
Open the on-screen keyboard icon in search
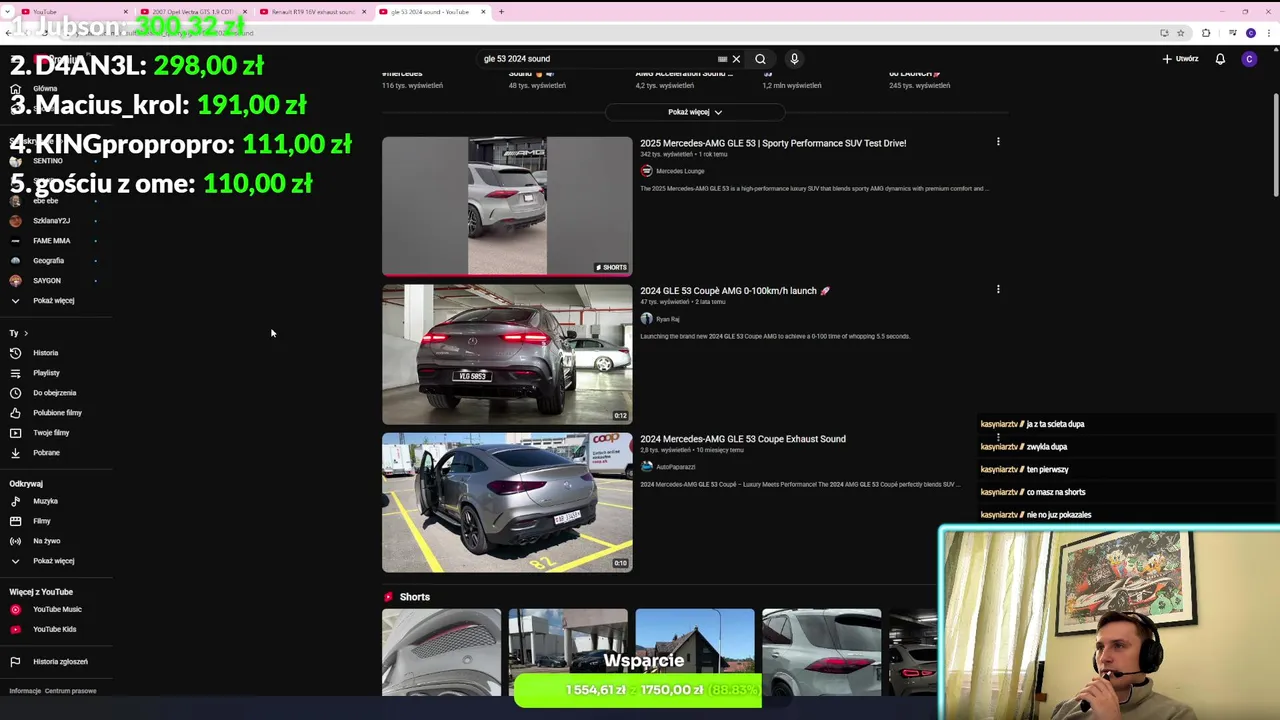[x=722, y=59]
